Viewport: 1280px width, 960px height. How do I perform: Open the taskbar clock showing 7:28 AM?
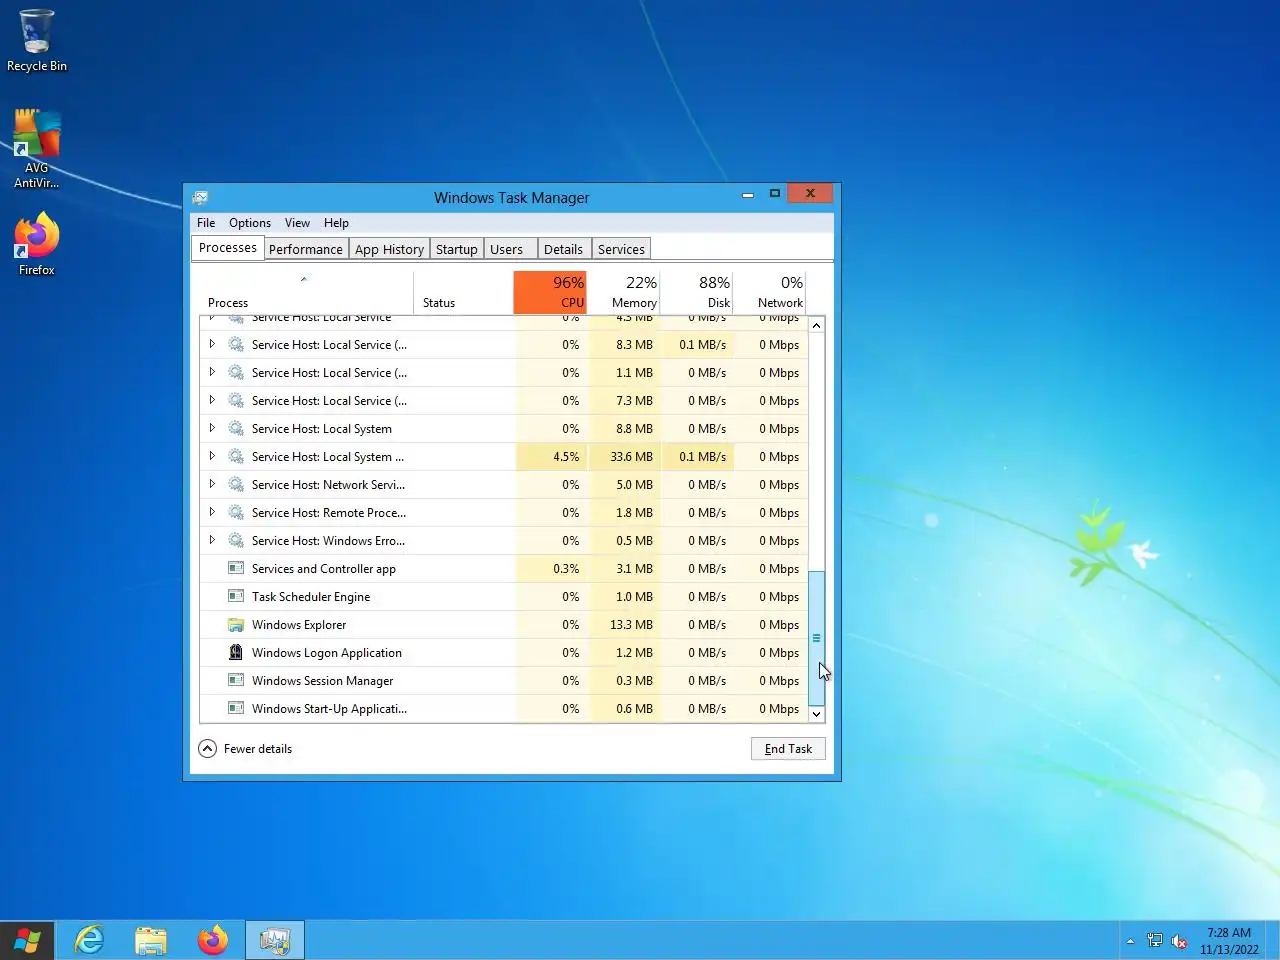tap(1229, 941)
